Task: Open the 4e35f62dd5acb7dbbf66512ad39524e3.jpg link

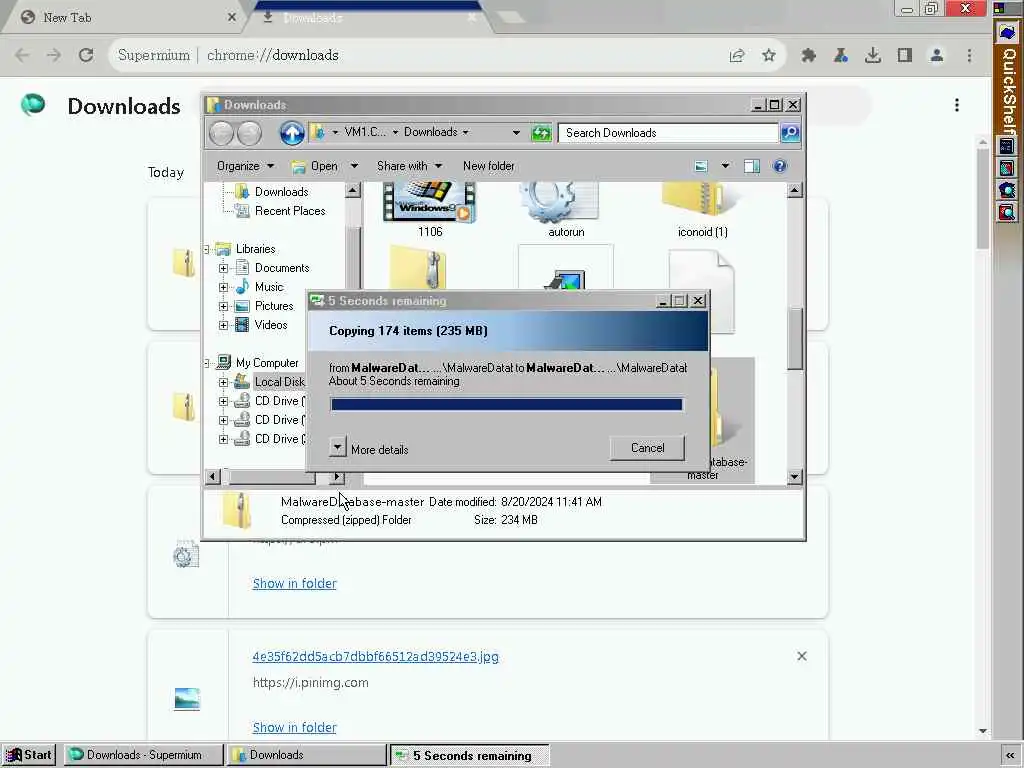Action: [x=376, y=656]
